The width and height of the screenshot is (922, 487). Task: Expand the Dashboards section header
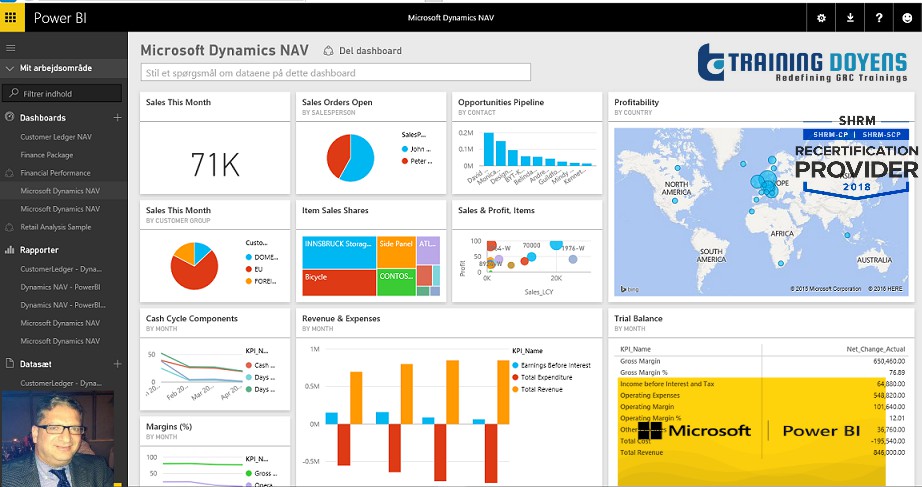pos(43,118)
